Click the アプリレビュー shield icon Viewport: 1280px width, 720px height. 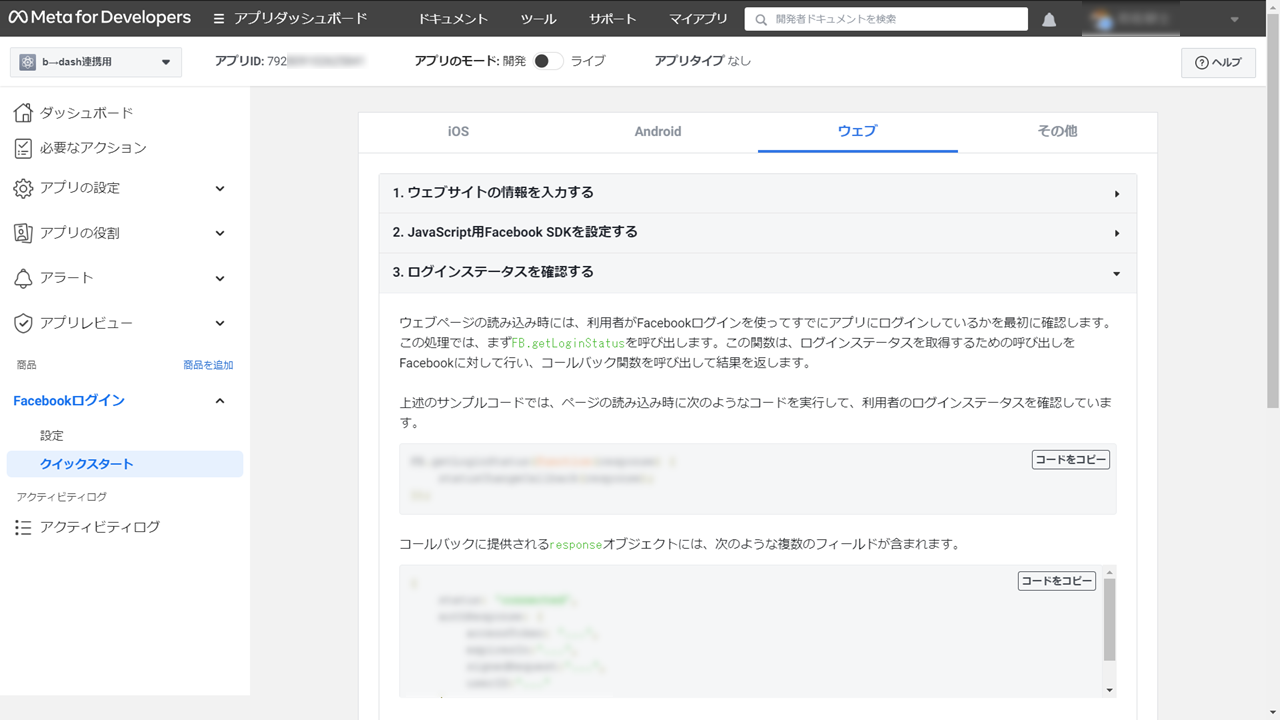click(23, 323)
